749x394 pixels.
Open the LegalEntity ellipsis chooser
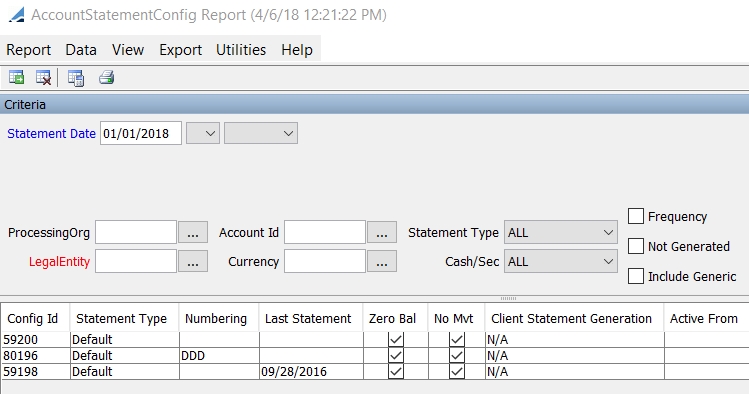(x=193, y=262)
